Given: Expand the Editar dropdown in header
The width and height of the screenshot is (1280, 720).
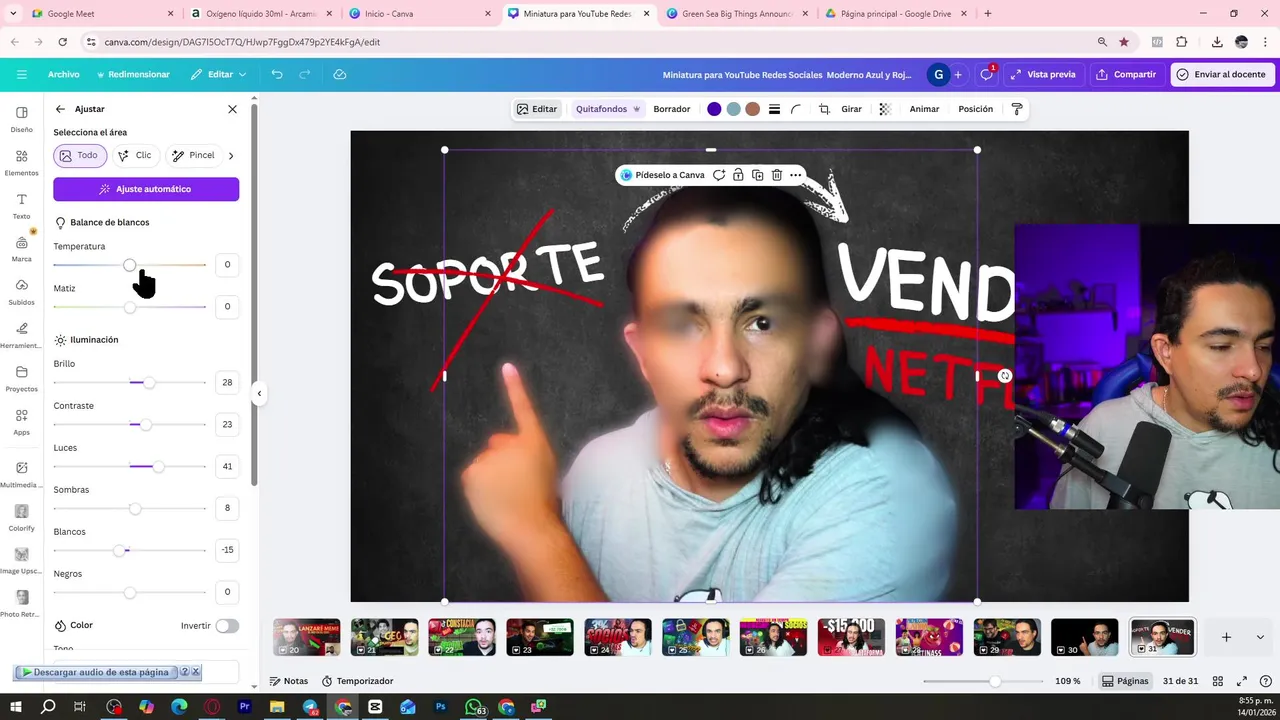Looking at the screenshot, I should tap(219, 74).
